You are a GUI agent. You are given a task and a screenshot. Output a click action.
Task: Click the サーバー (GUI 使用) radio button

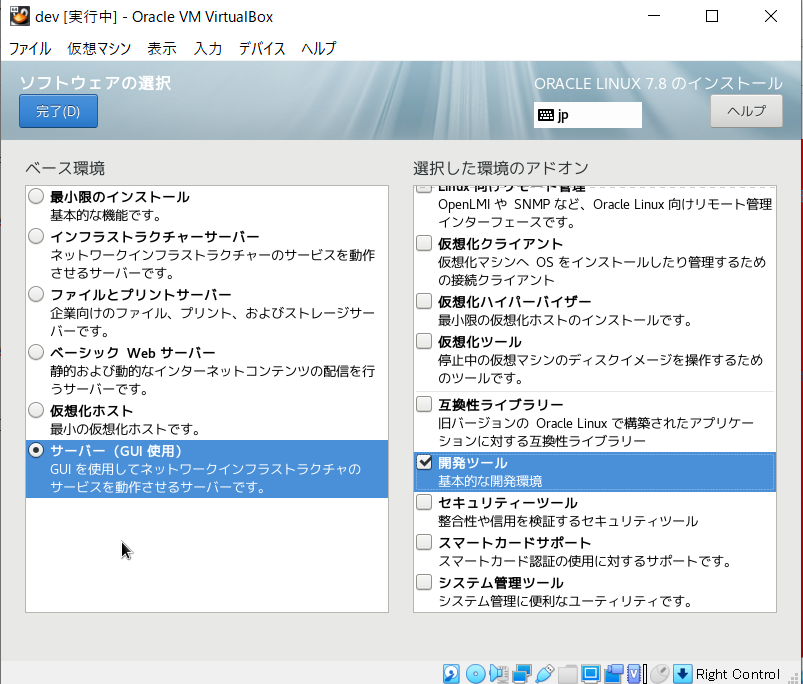click(x=36, y=450)
